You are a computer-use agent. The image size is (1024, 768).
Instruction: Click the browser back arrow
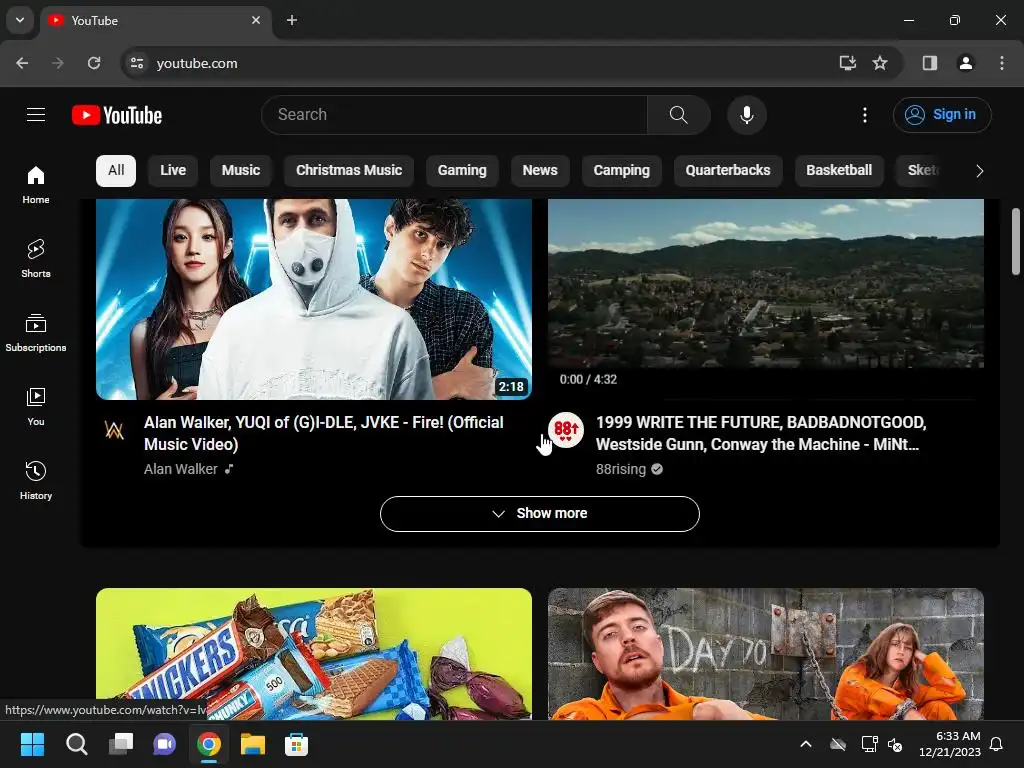coord(22,63)
